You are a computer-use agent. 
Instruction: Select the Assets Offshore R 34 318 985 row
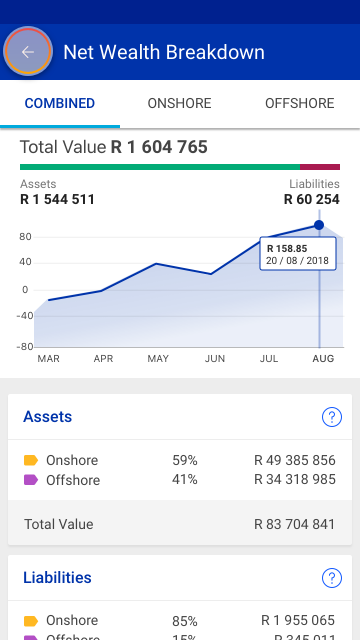[180, 480]
